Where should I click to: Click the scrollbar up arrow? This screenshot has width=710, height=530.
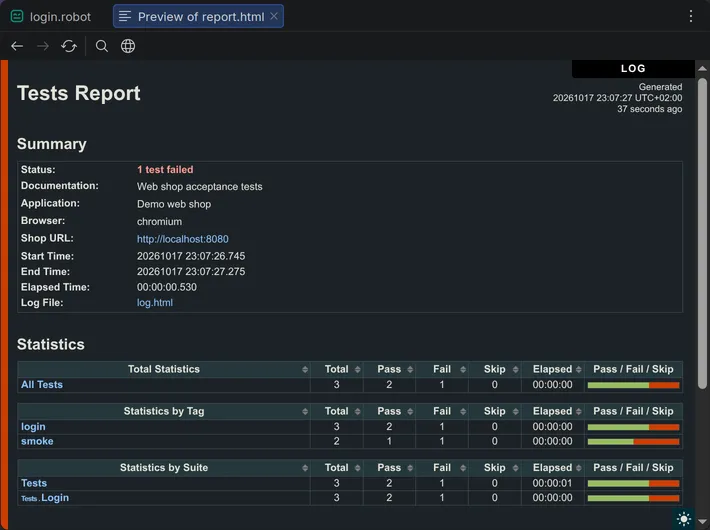click(x=702, y=68)
